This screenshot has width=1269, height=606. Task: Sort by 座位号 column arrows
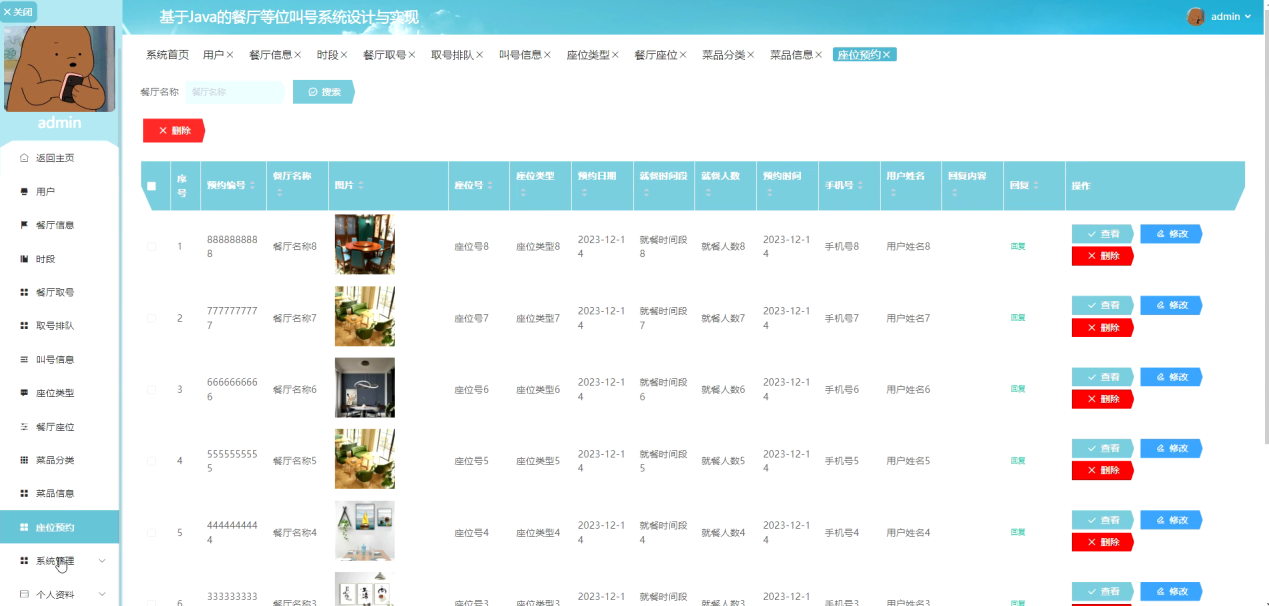[491, 186]
